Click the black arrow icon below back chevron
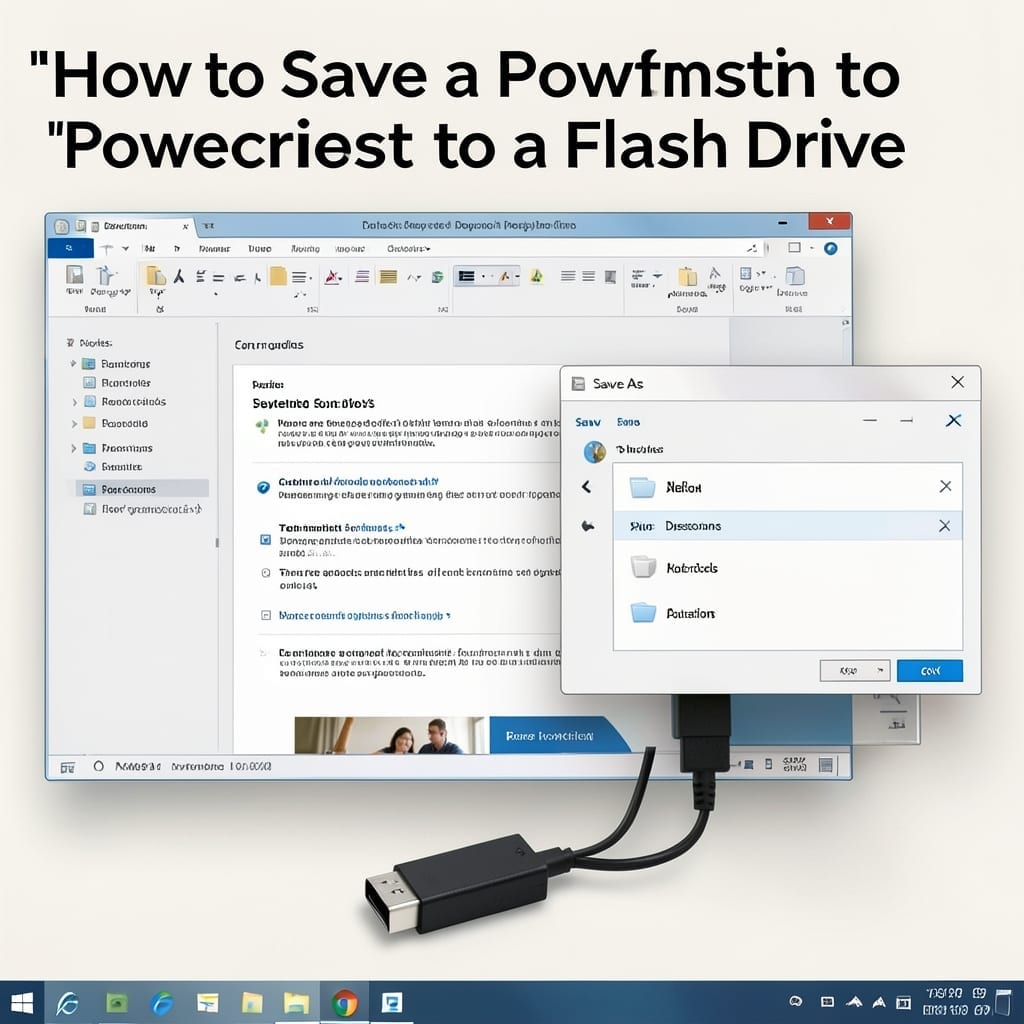This screenshot has width=1024, height=1024. (588, 526)
